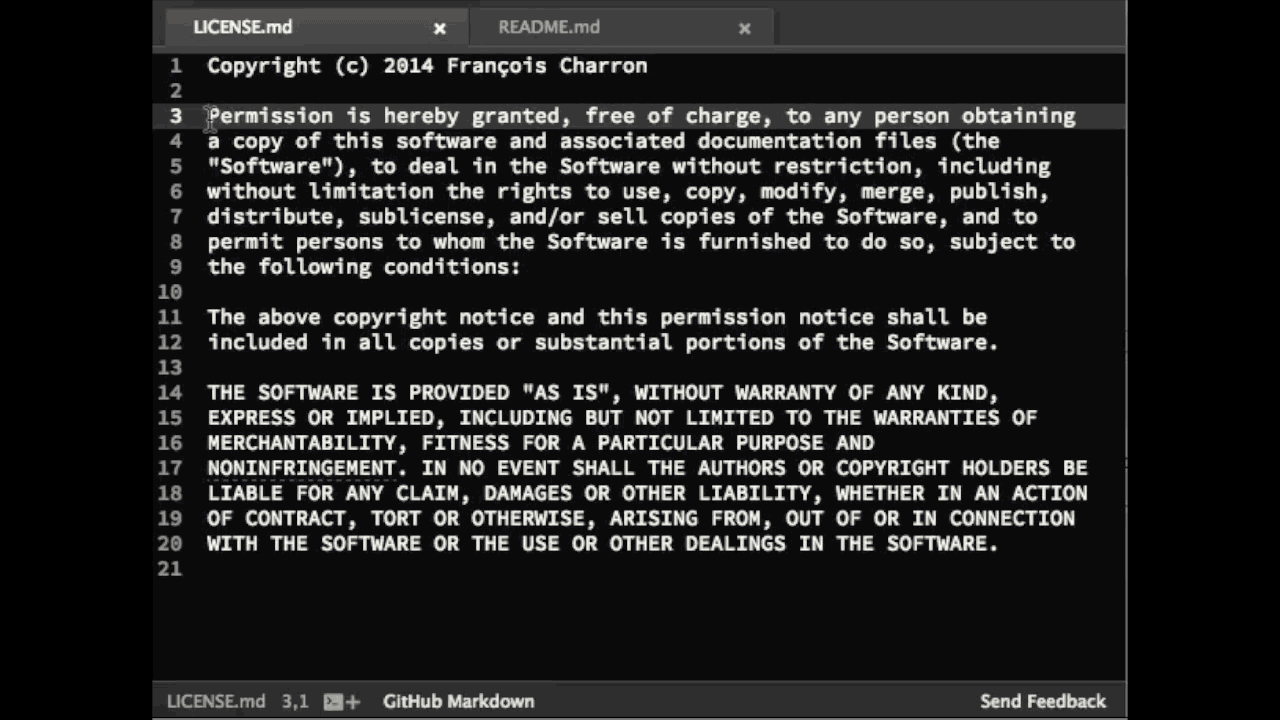This screenshot has height=720, width=1280.
Task: Open the GitHub Markdown grammar selector
Action: point(458,701)
